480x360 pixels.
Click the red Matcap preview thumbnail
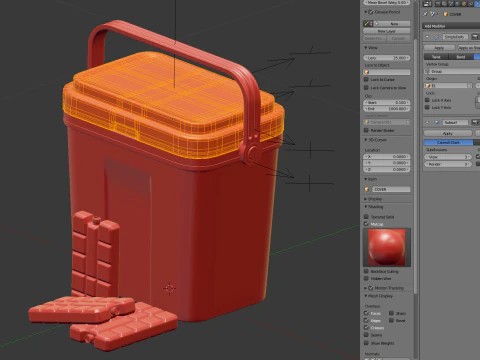click(387, 247)
